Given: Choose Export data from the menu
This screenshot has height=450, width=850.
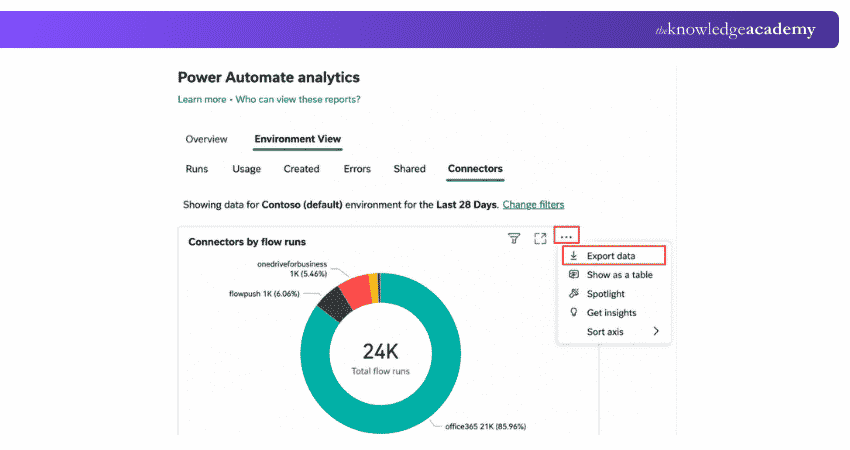Looking at the screenshot, I should [x=614, y=255].
